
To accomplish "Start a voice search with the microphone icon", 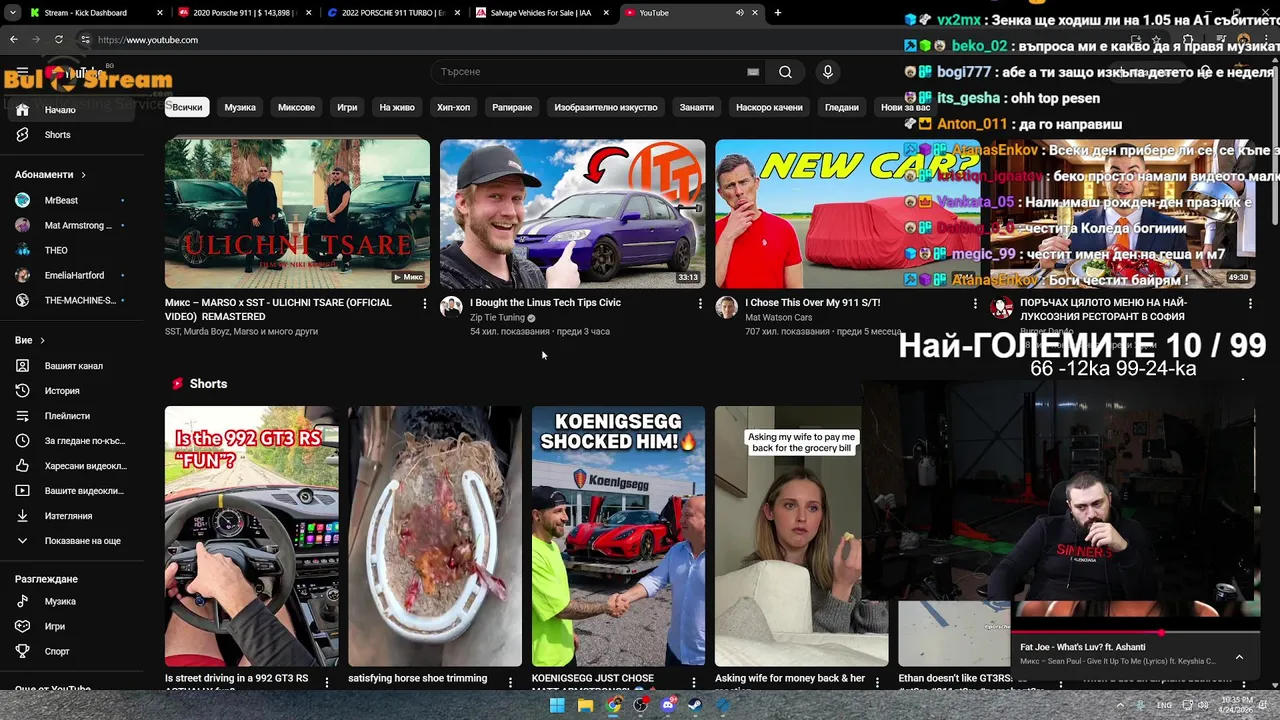I will 827,72.
